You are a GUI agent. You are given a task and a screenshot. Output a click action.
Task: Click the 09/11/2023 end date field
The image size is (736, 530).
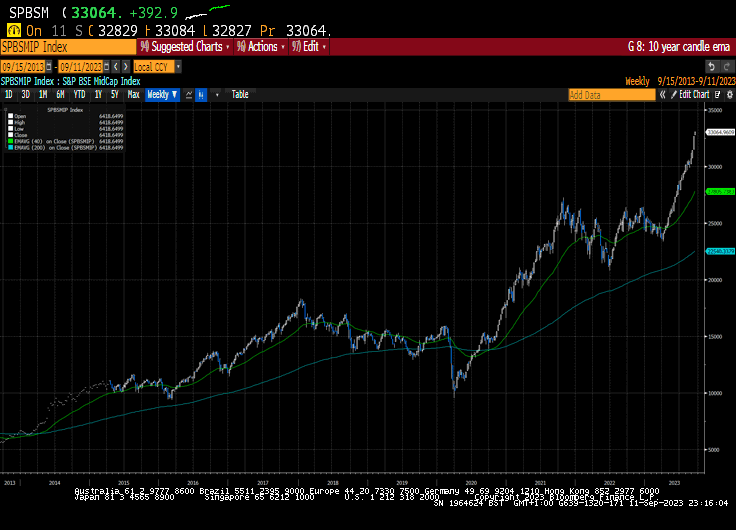tap(81, 67)
